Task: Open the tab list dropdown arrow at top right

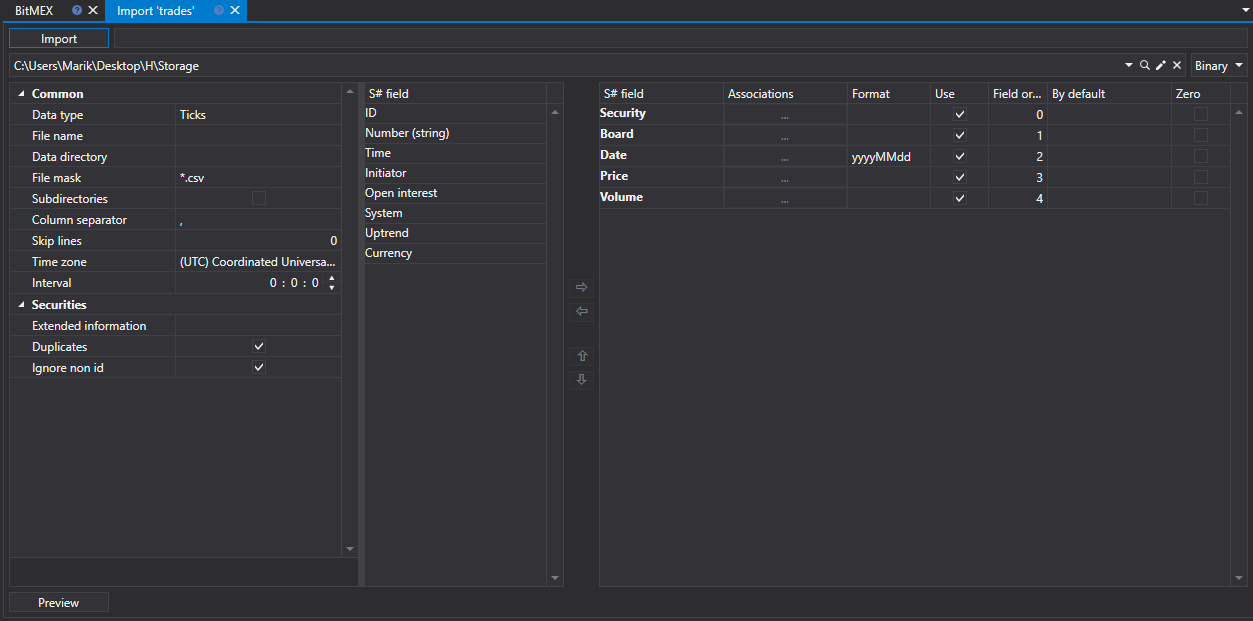Action: [1244, 10]
